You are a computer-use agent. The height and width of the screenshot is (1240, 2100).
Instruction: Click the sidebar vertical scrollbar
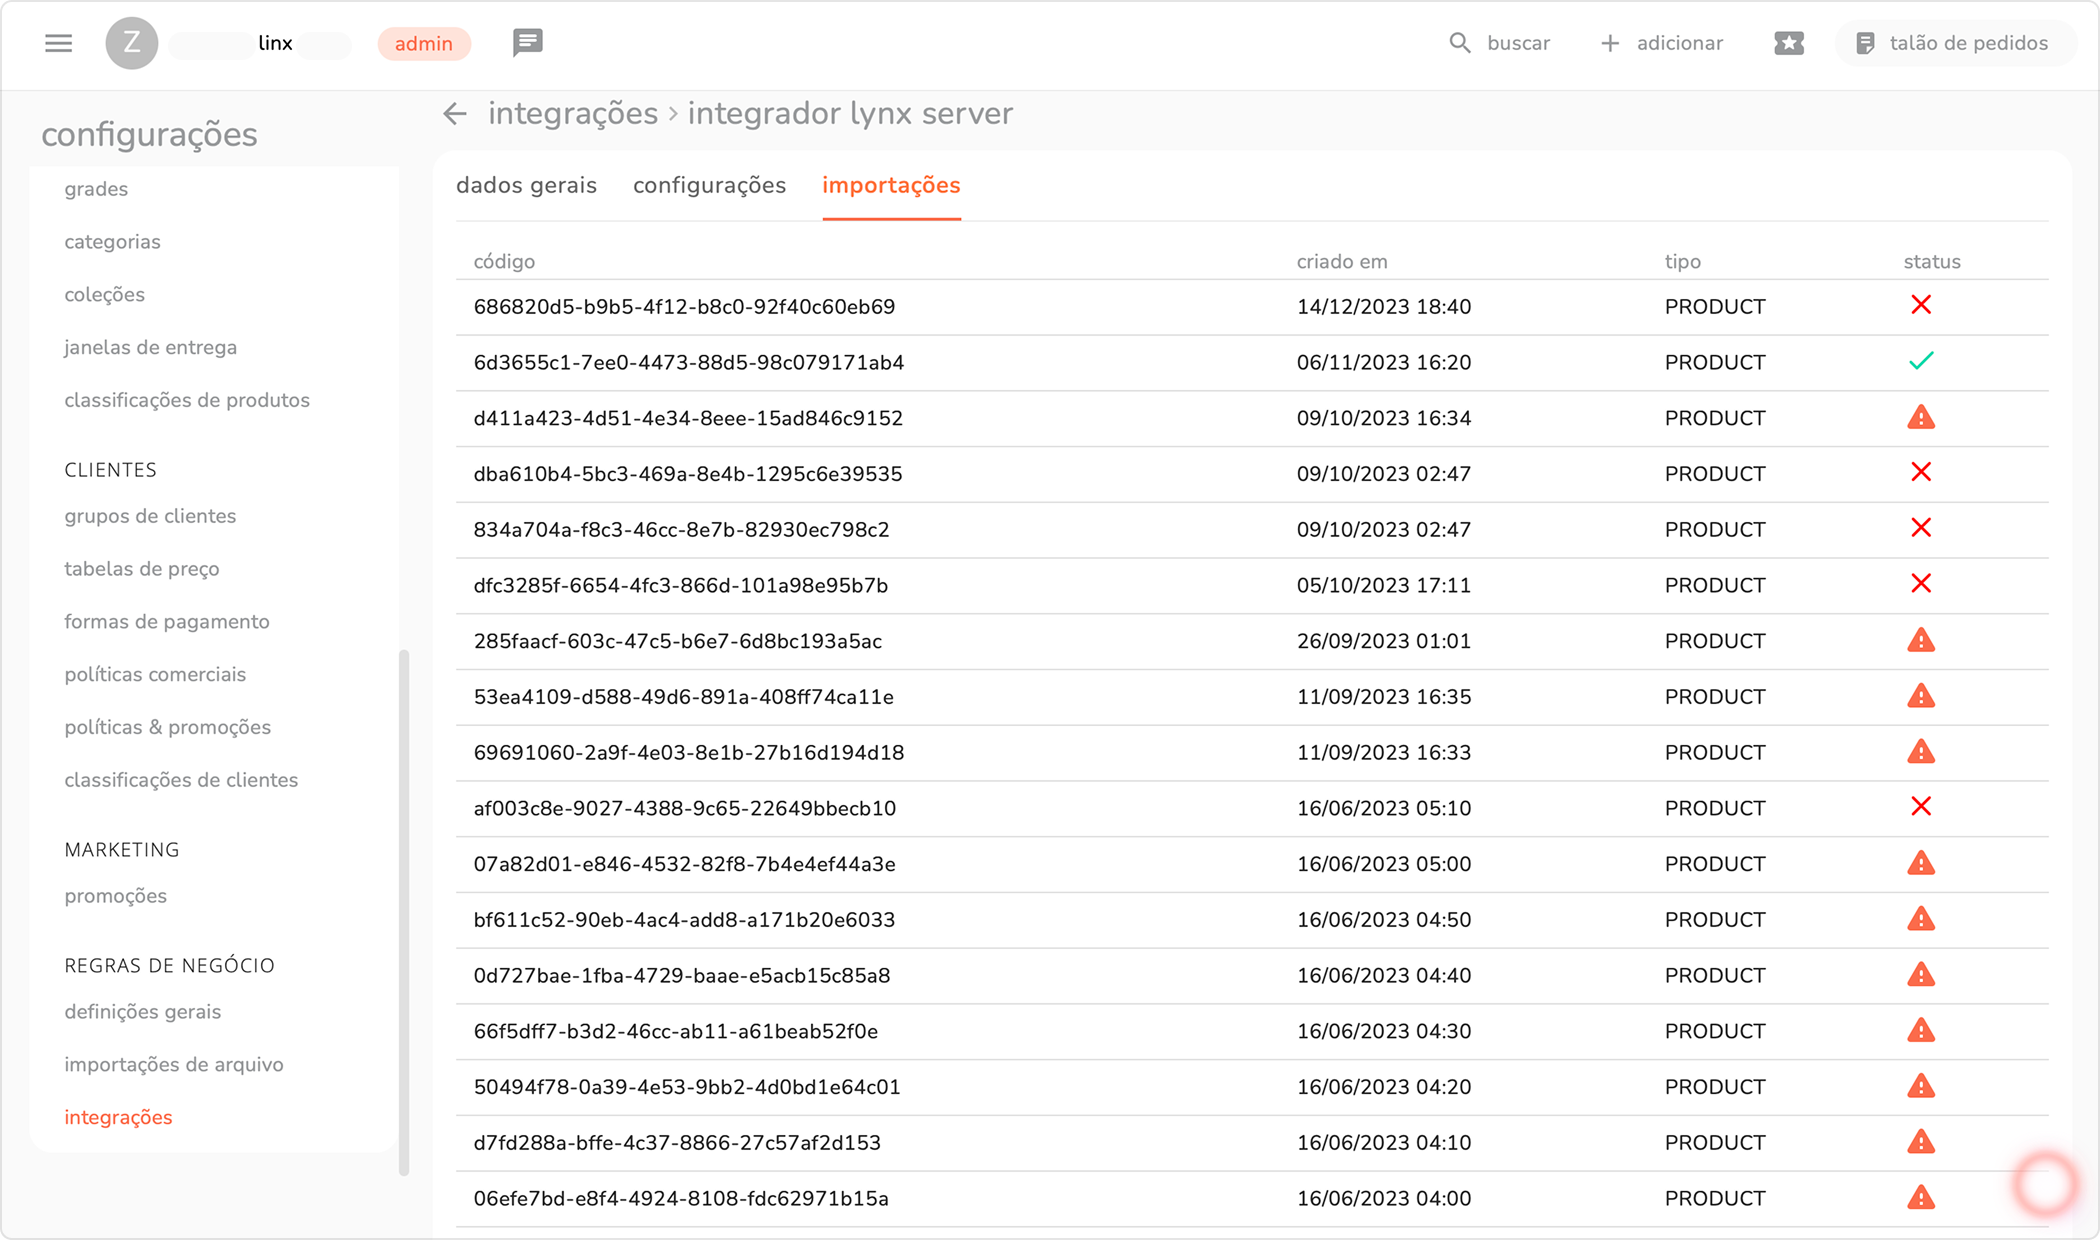(x=404, y=910)
